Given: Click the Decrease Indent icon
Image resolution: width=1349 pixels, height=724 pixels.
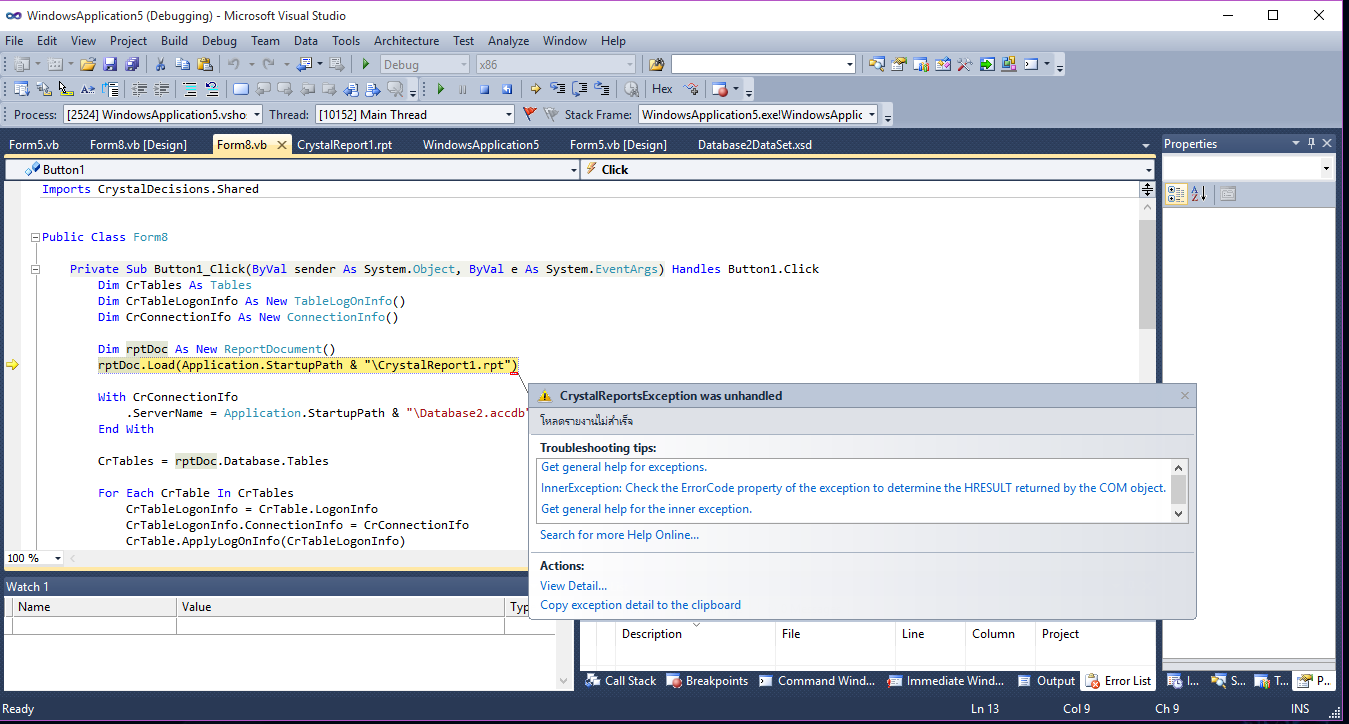Looking at the screenshot, I should (x=138, y=89).
